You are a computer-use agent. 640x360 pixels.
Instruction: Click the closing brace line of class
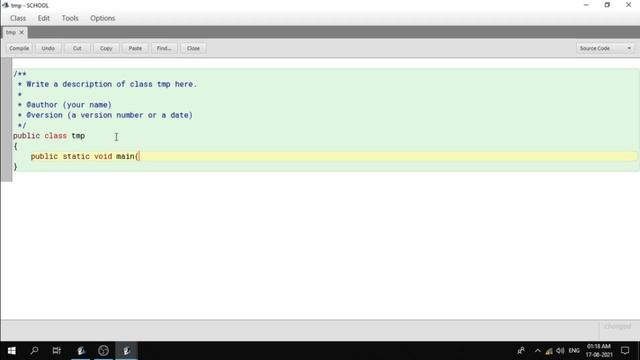16,167
